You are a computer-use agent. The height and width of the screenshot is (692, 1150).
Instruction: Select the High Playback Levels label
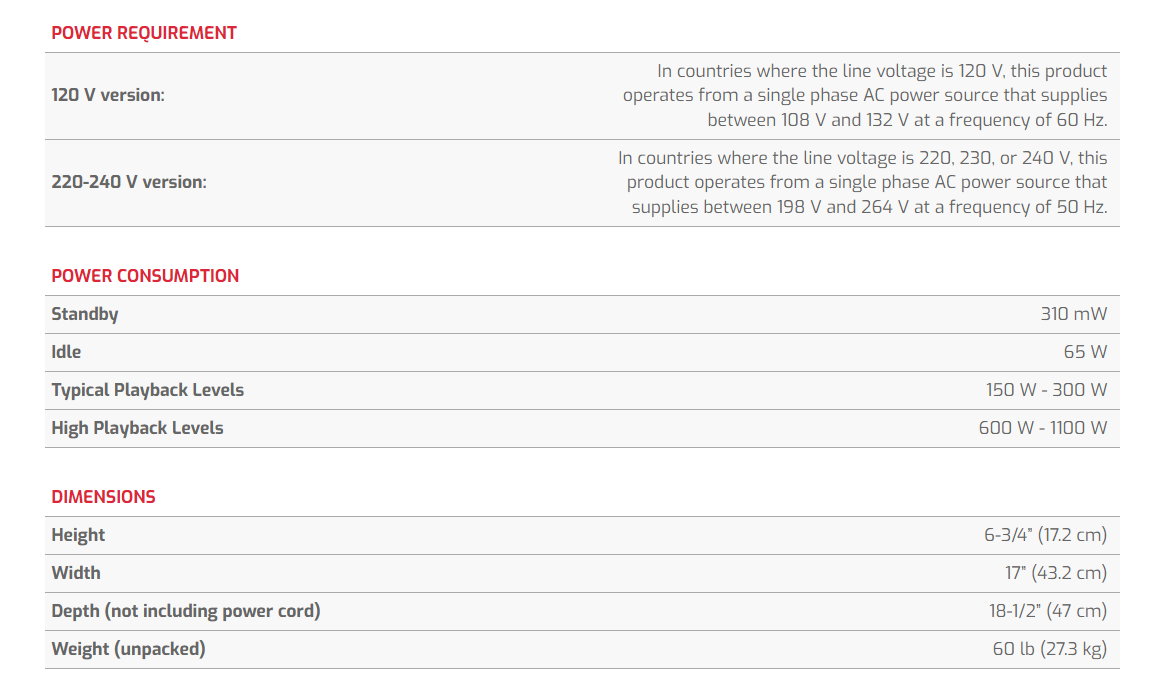[x=137, y=428]
